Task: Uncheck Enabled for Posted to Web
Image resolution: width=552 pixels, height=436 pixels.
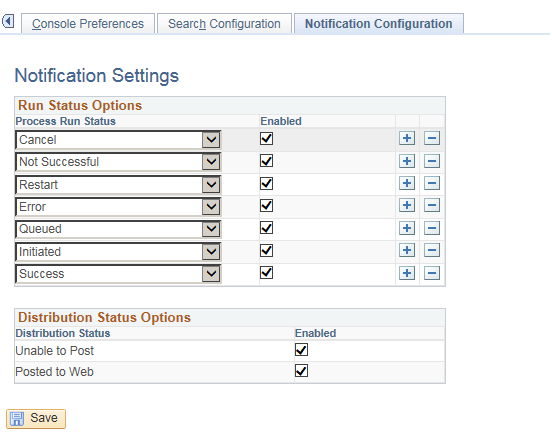Action: pyautogui.click(x=301, y=371)
